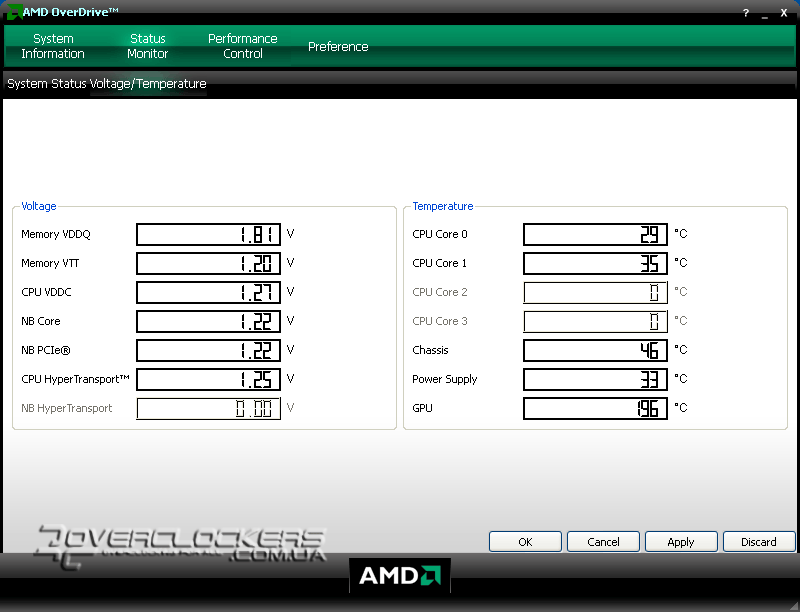Click the "Chassis" label

[431, 350]
